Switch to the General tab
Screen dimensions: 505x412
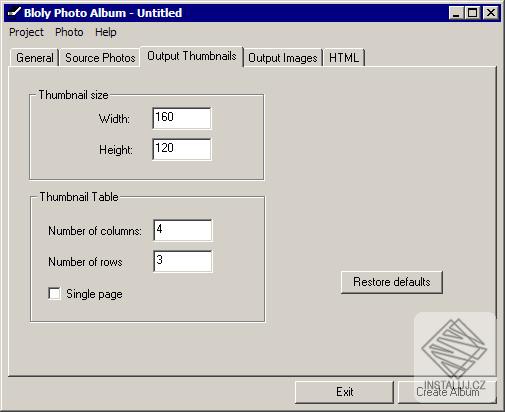coord(34,58)
